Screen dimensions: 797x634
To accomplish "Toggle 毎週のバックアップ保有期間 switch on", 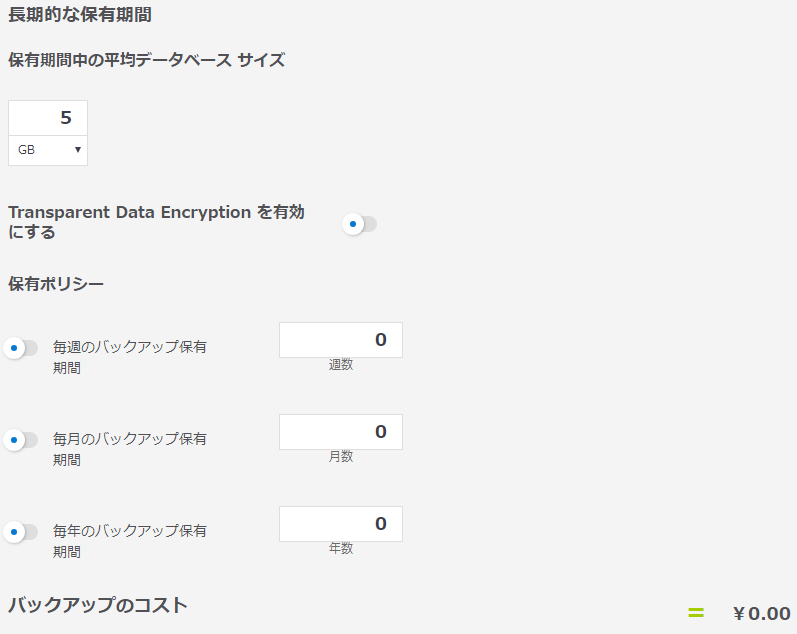I will tap(21, 348).
